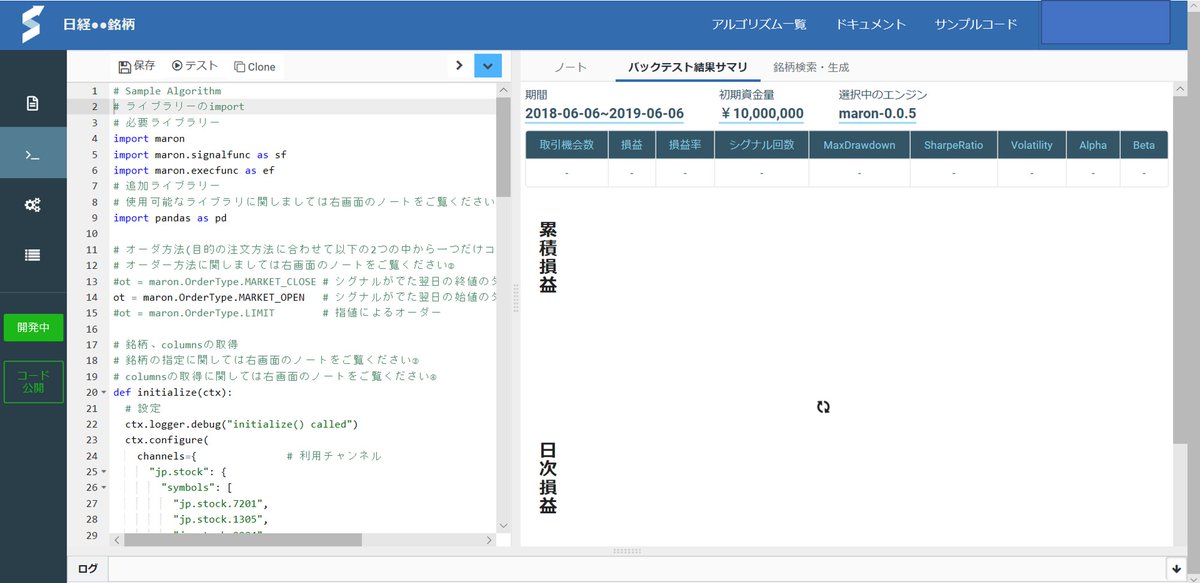Click the right chevron arrow in the editor toolbar
1200x583 pixels.
tap(459, 66)
